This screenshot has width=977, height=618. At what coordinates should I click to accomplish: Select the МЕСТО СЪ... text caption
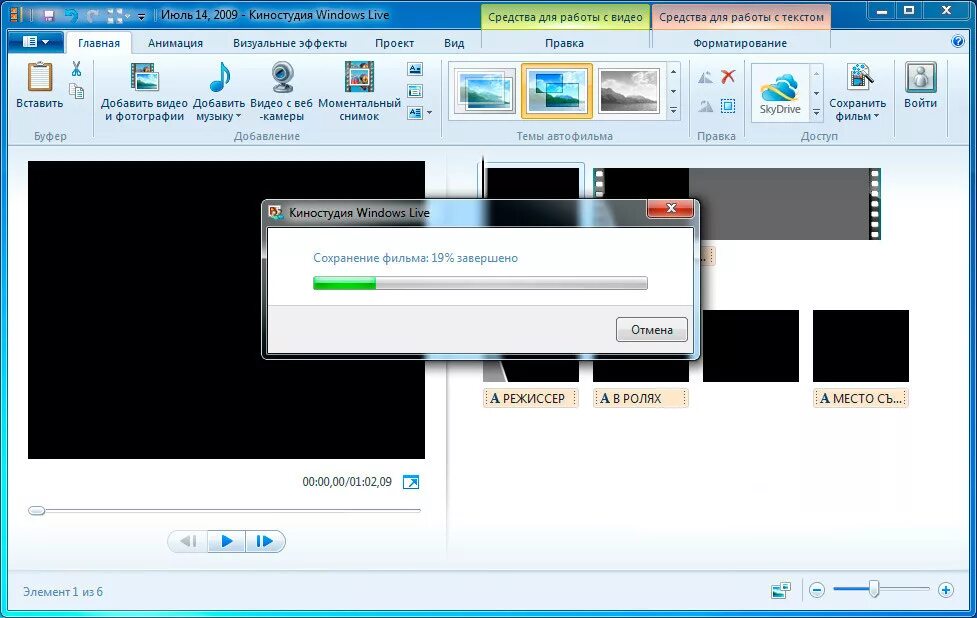click(x=860, y=398)
